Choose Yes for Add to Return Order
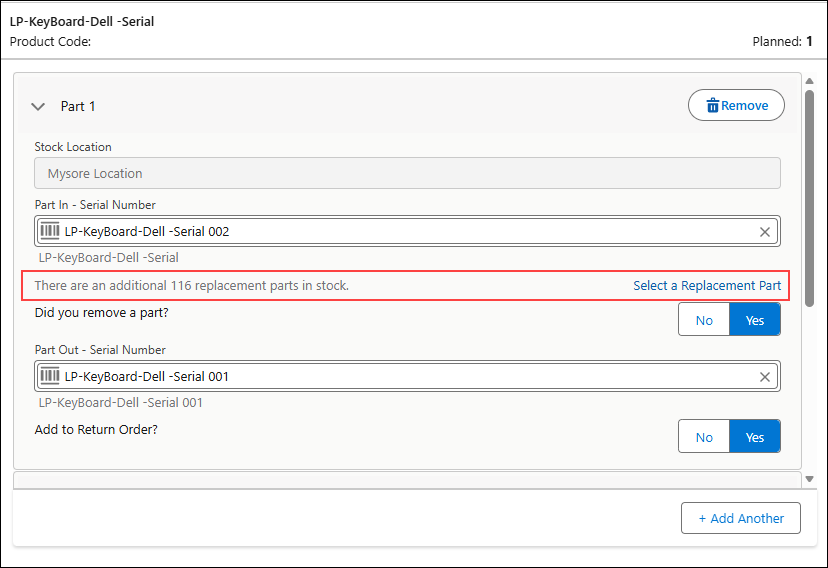 pyautogui.click(x=755, y=437)
